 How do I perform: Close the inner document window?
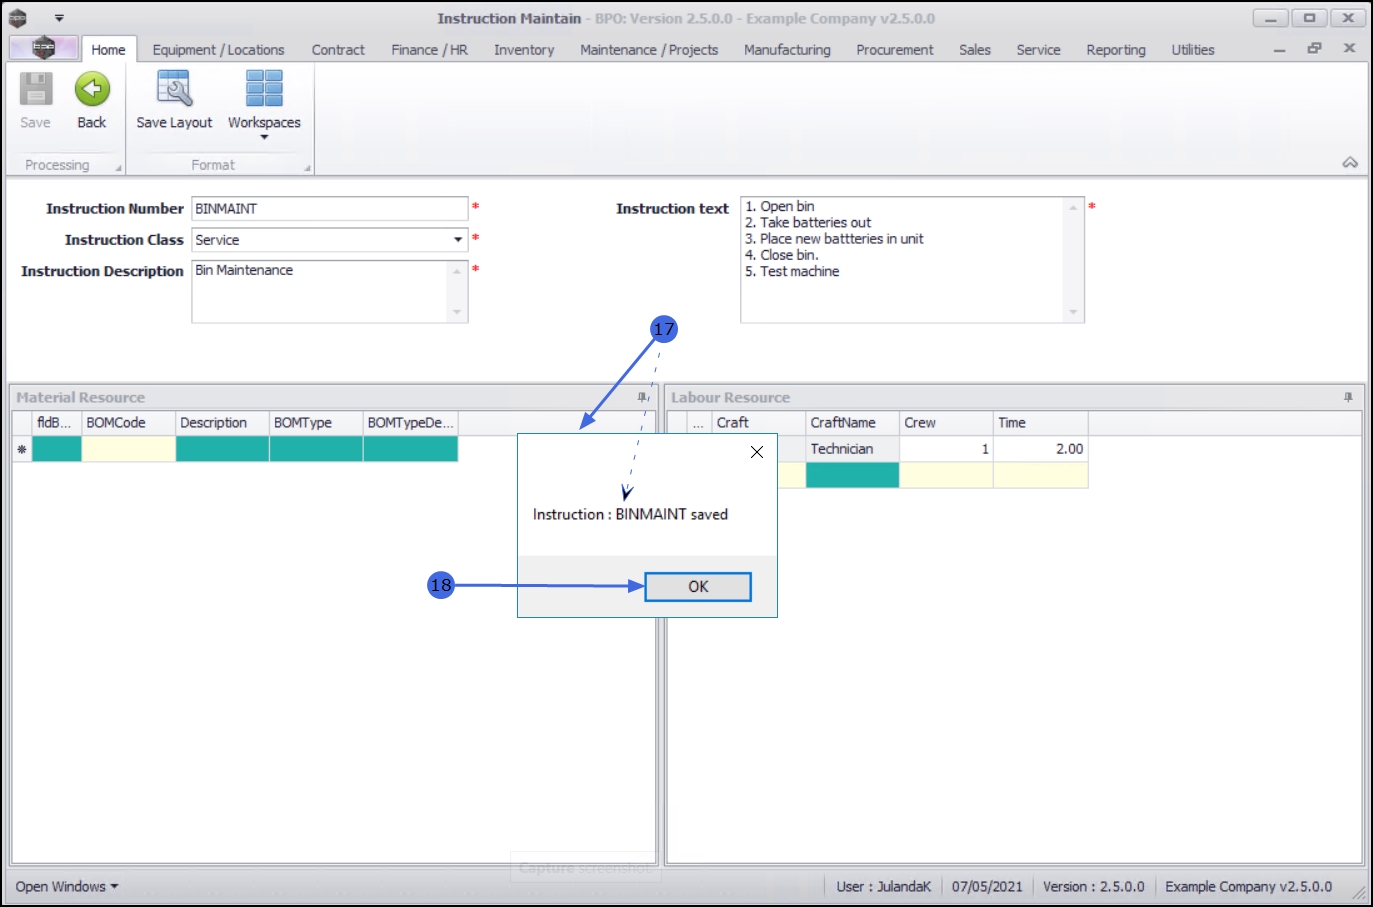(x=1349, y=49)
